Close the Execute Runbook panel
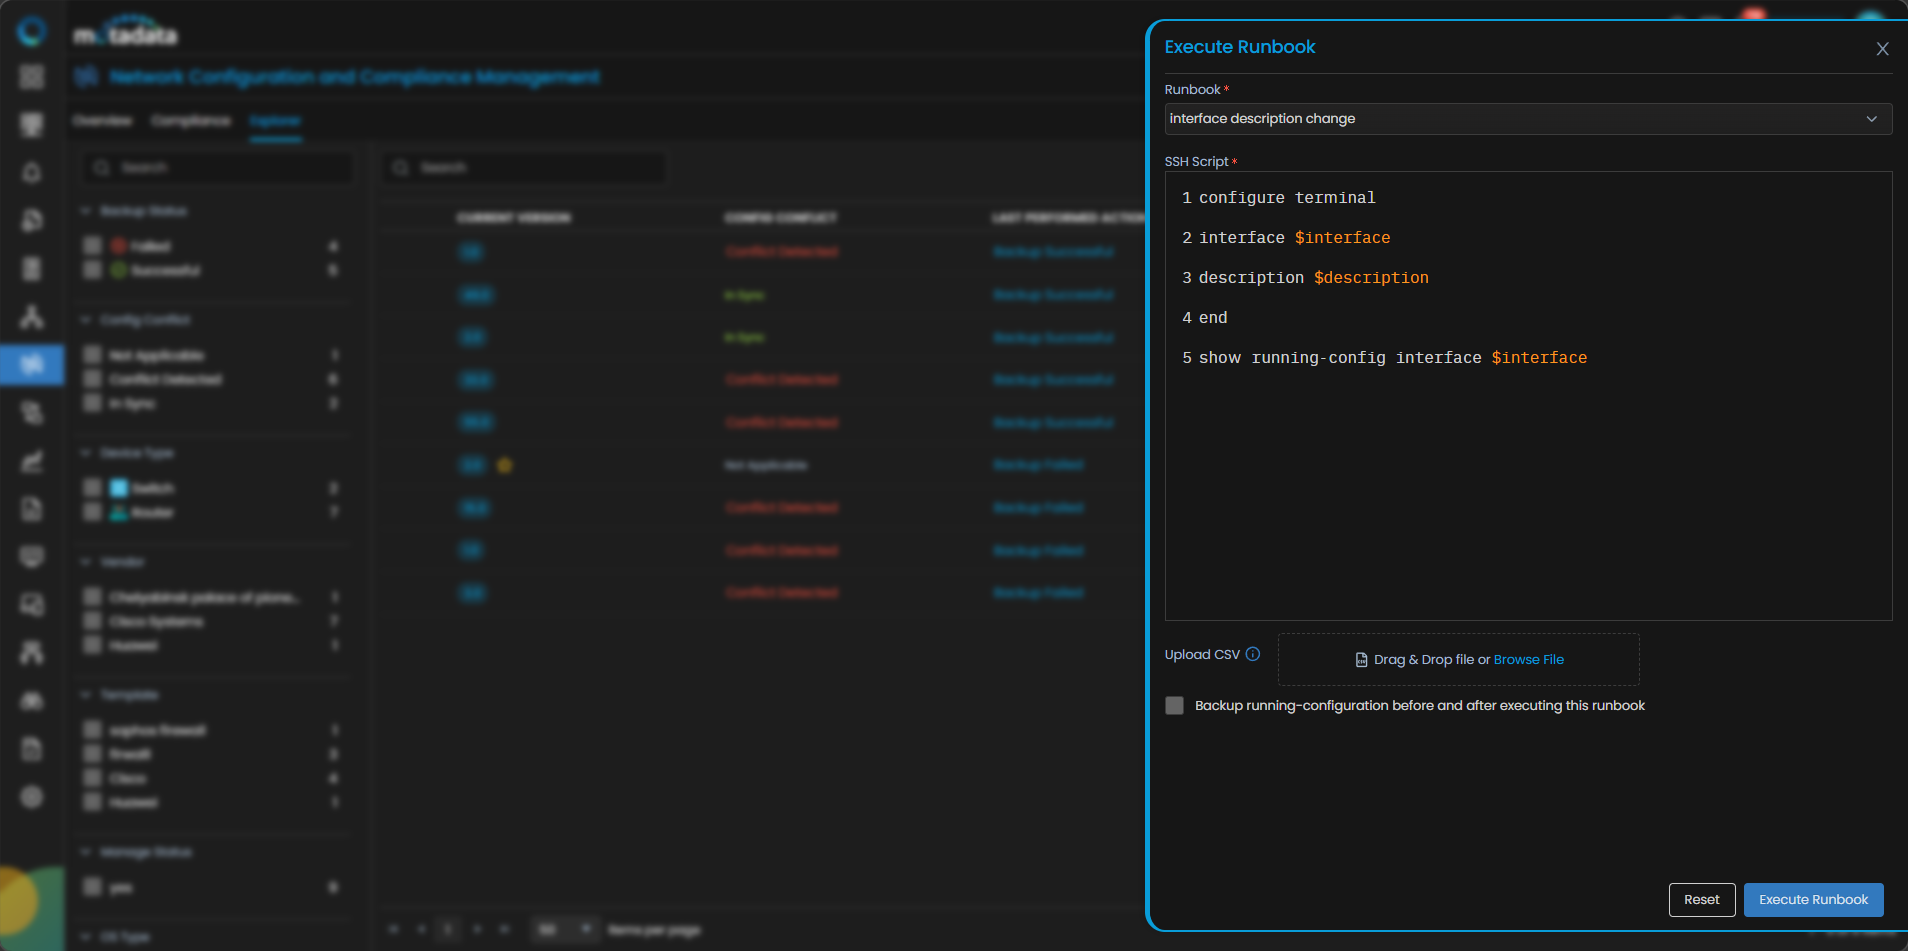Image resolution: width=1908 pixels, height=951 pixels. click(x=1882, y=49)
